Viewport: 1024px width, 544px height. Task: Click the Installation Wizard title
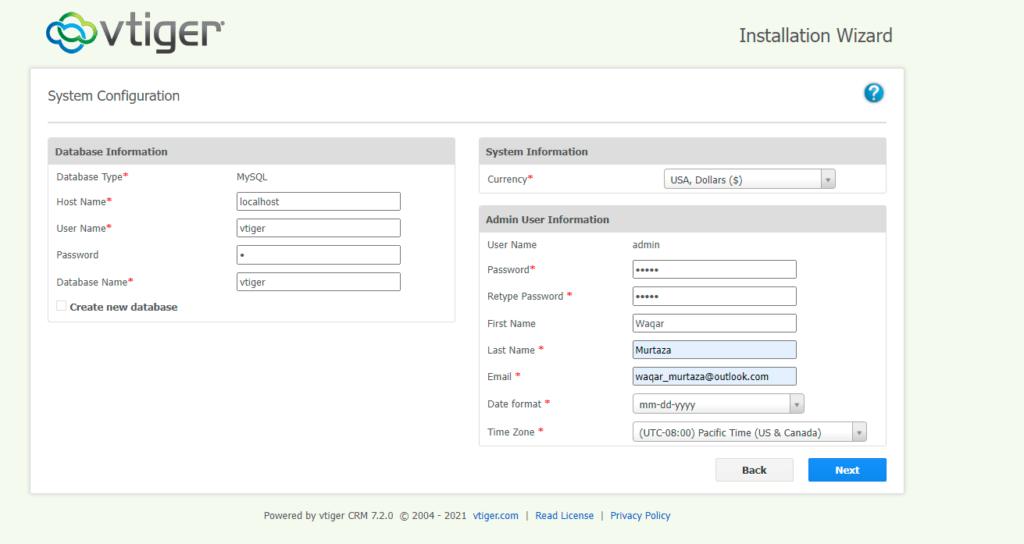click(816, 35)
